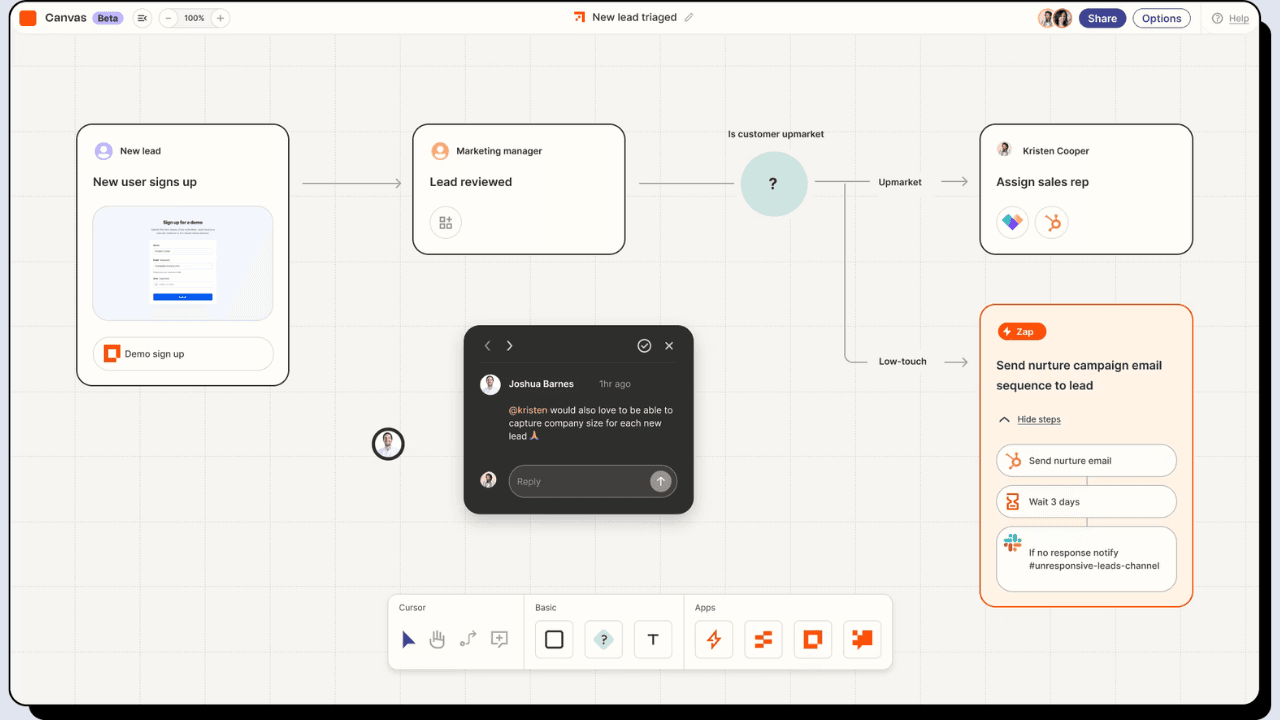
Task: Insert a Chatbots app from the toolbar
Action: coord(862,639)
